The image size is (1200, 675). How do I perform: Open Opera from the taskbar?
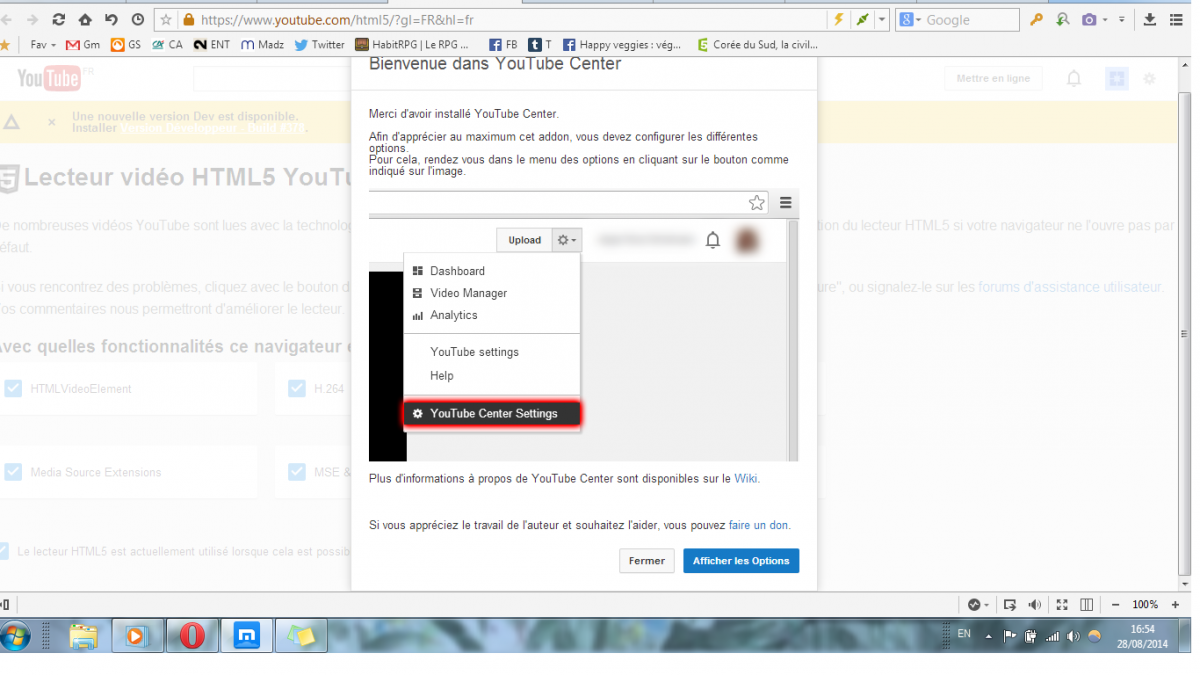point(192,636)
